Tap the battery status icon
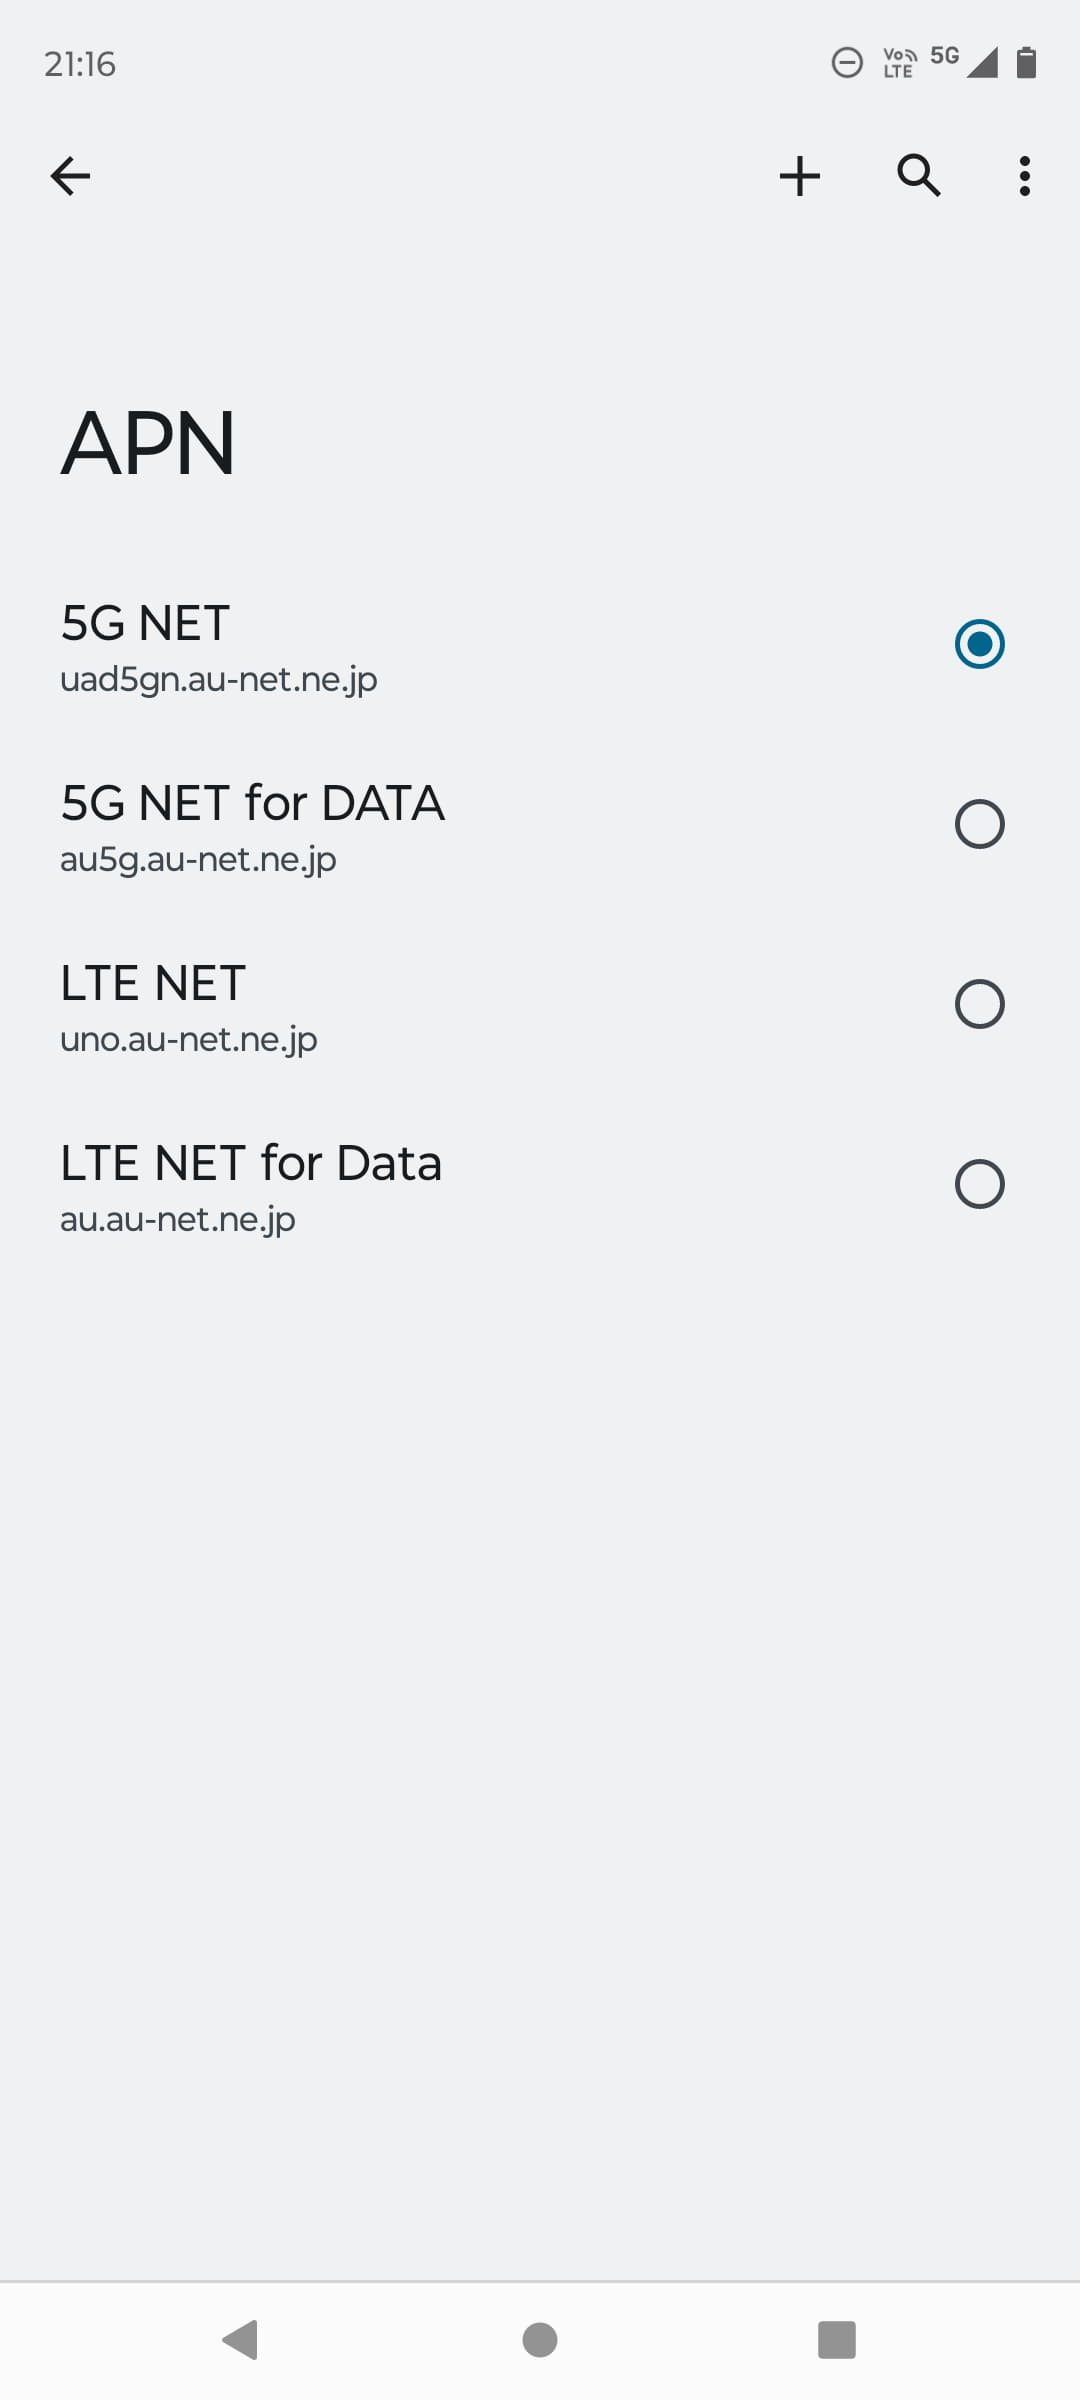 click(x=1026, y=63)
